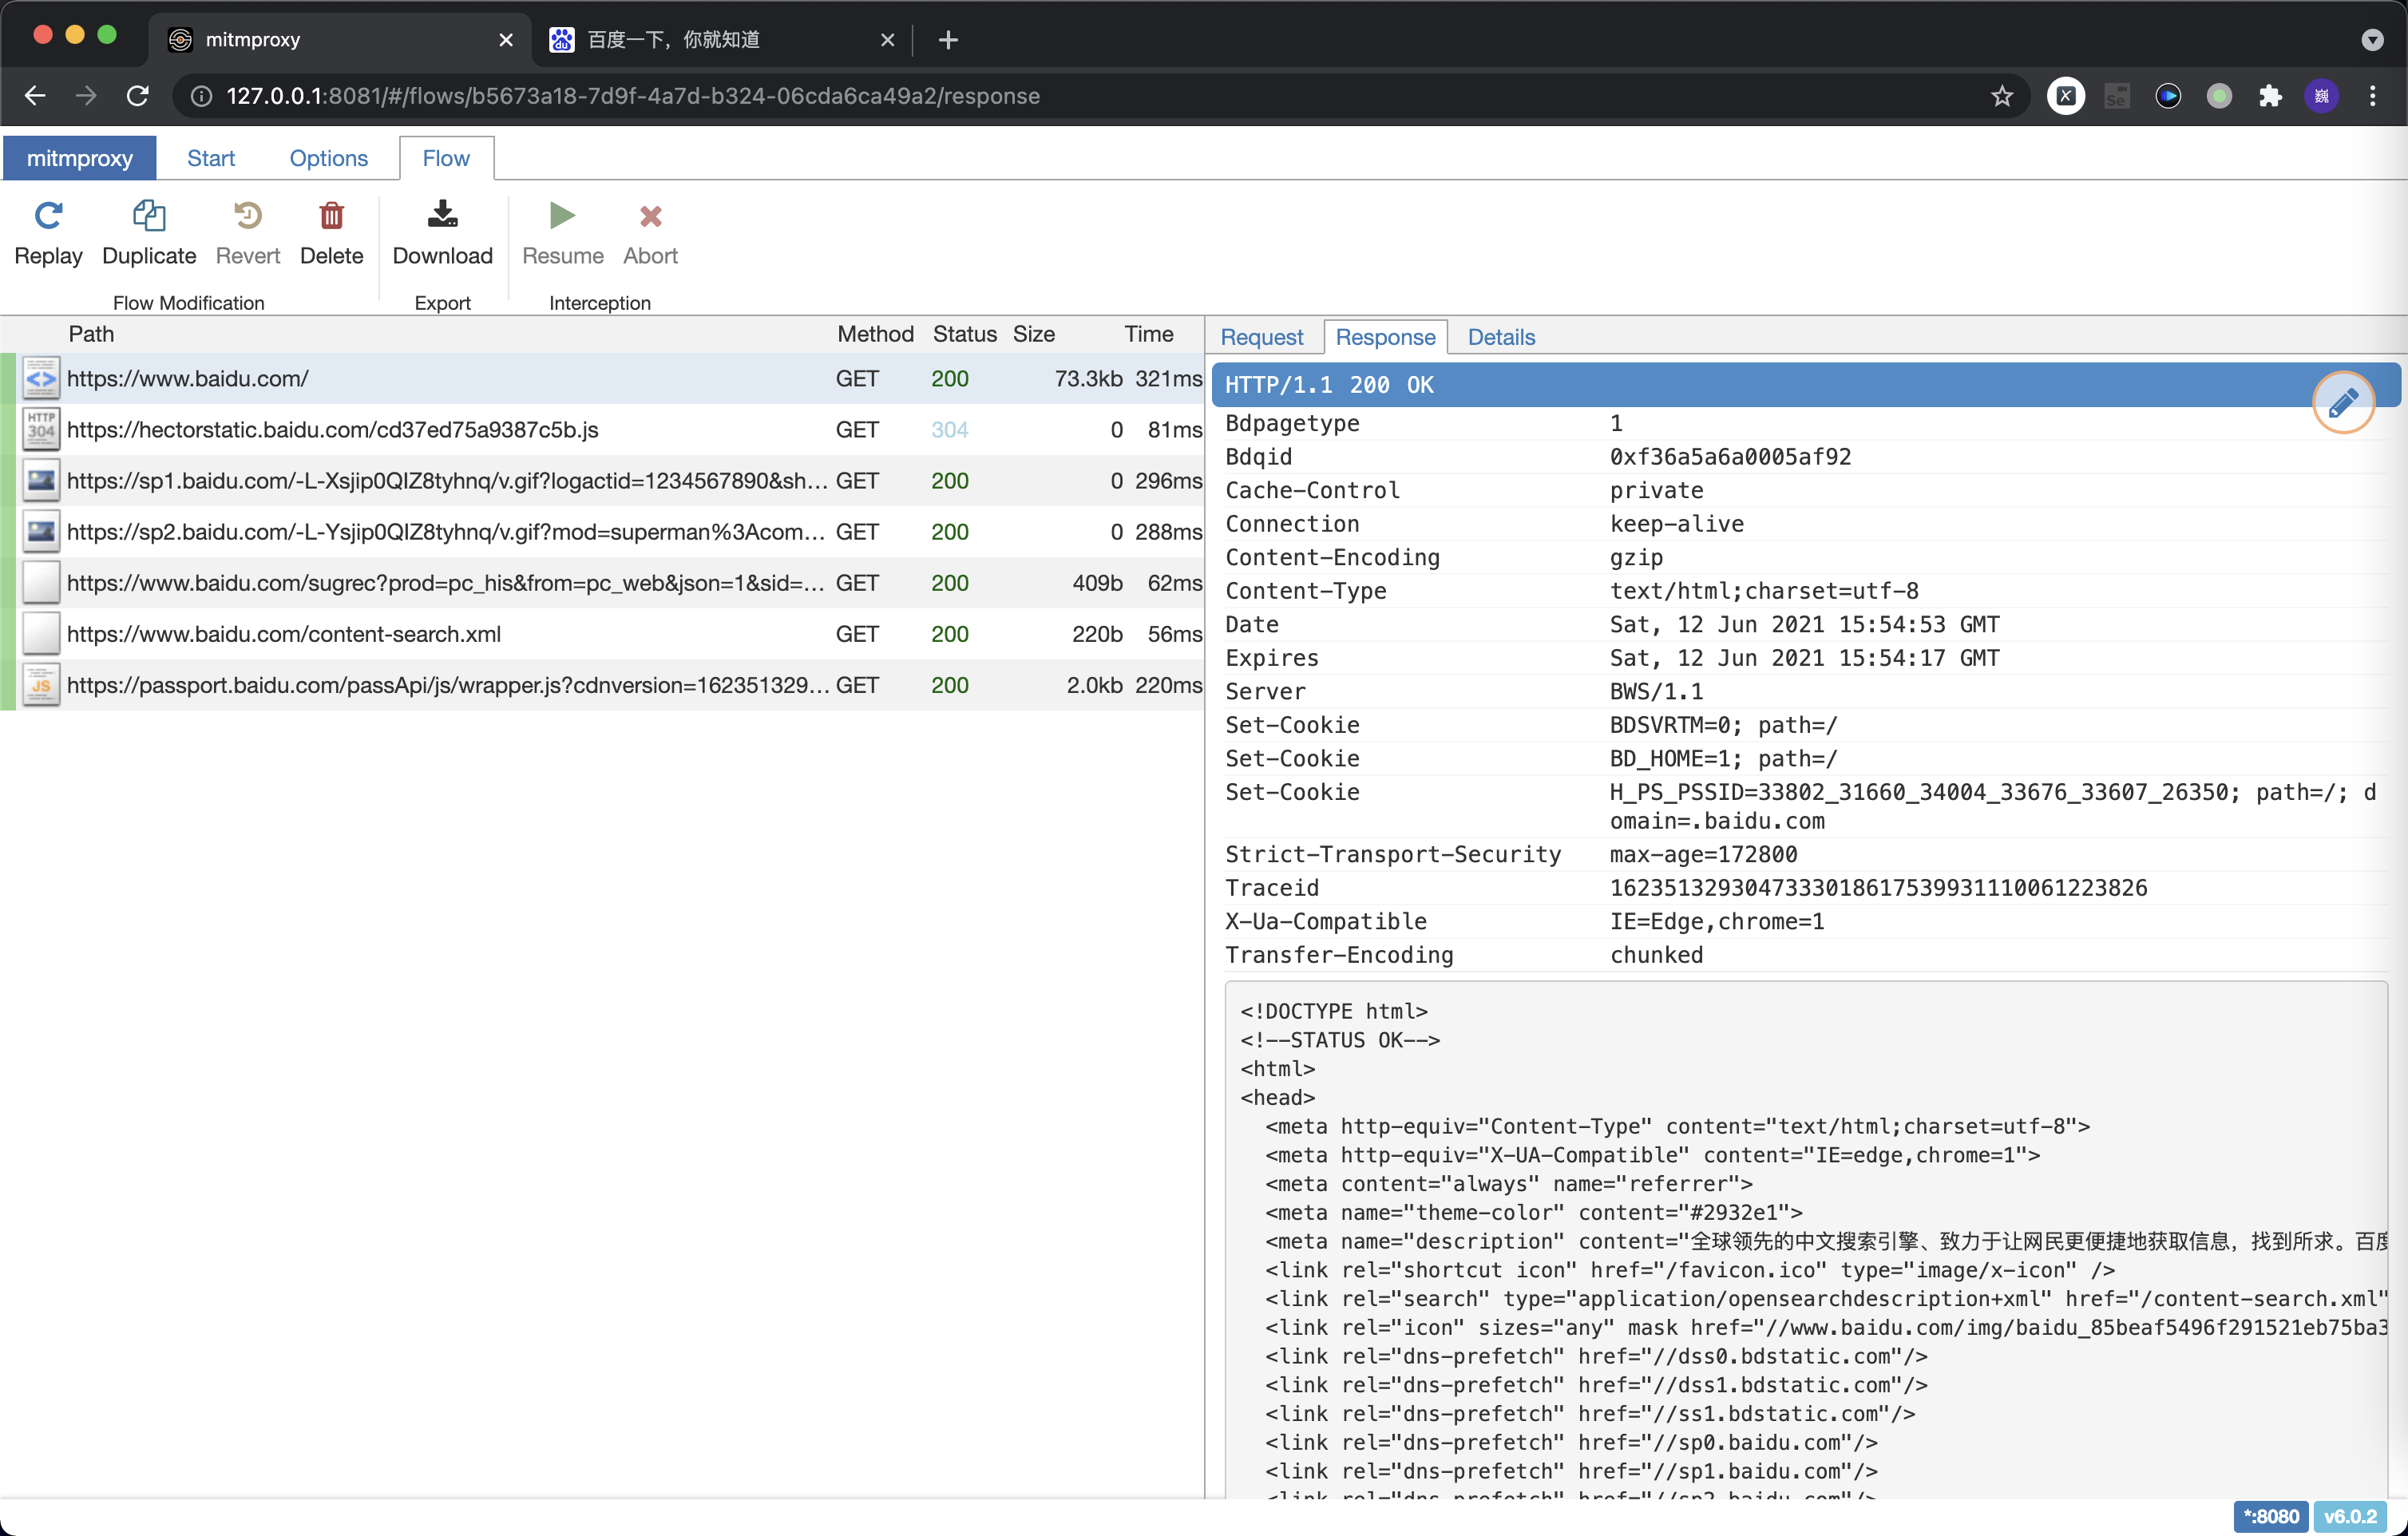Click the blank icon of content-search.xml flow
The width and height of the screenshot is (2408, 1536).
(x=41, y=634)
